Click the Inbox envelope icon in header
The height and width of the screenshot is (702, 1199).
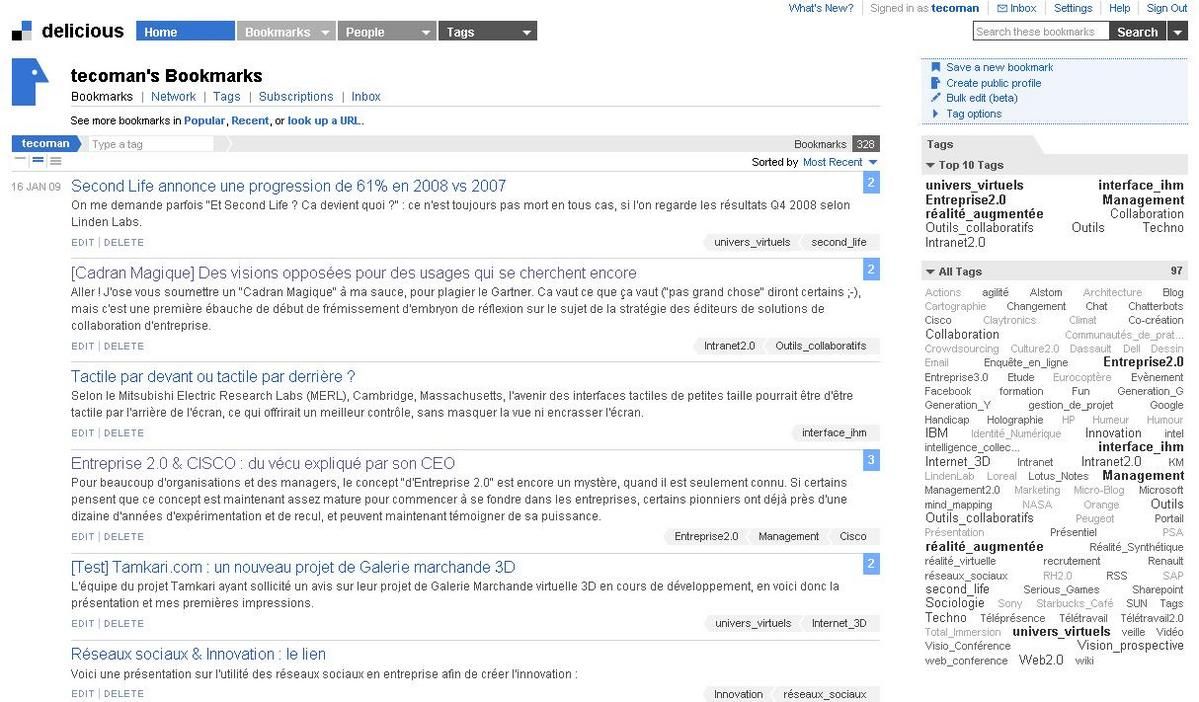click(1002, 8)
